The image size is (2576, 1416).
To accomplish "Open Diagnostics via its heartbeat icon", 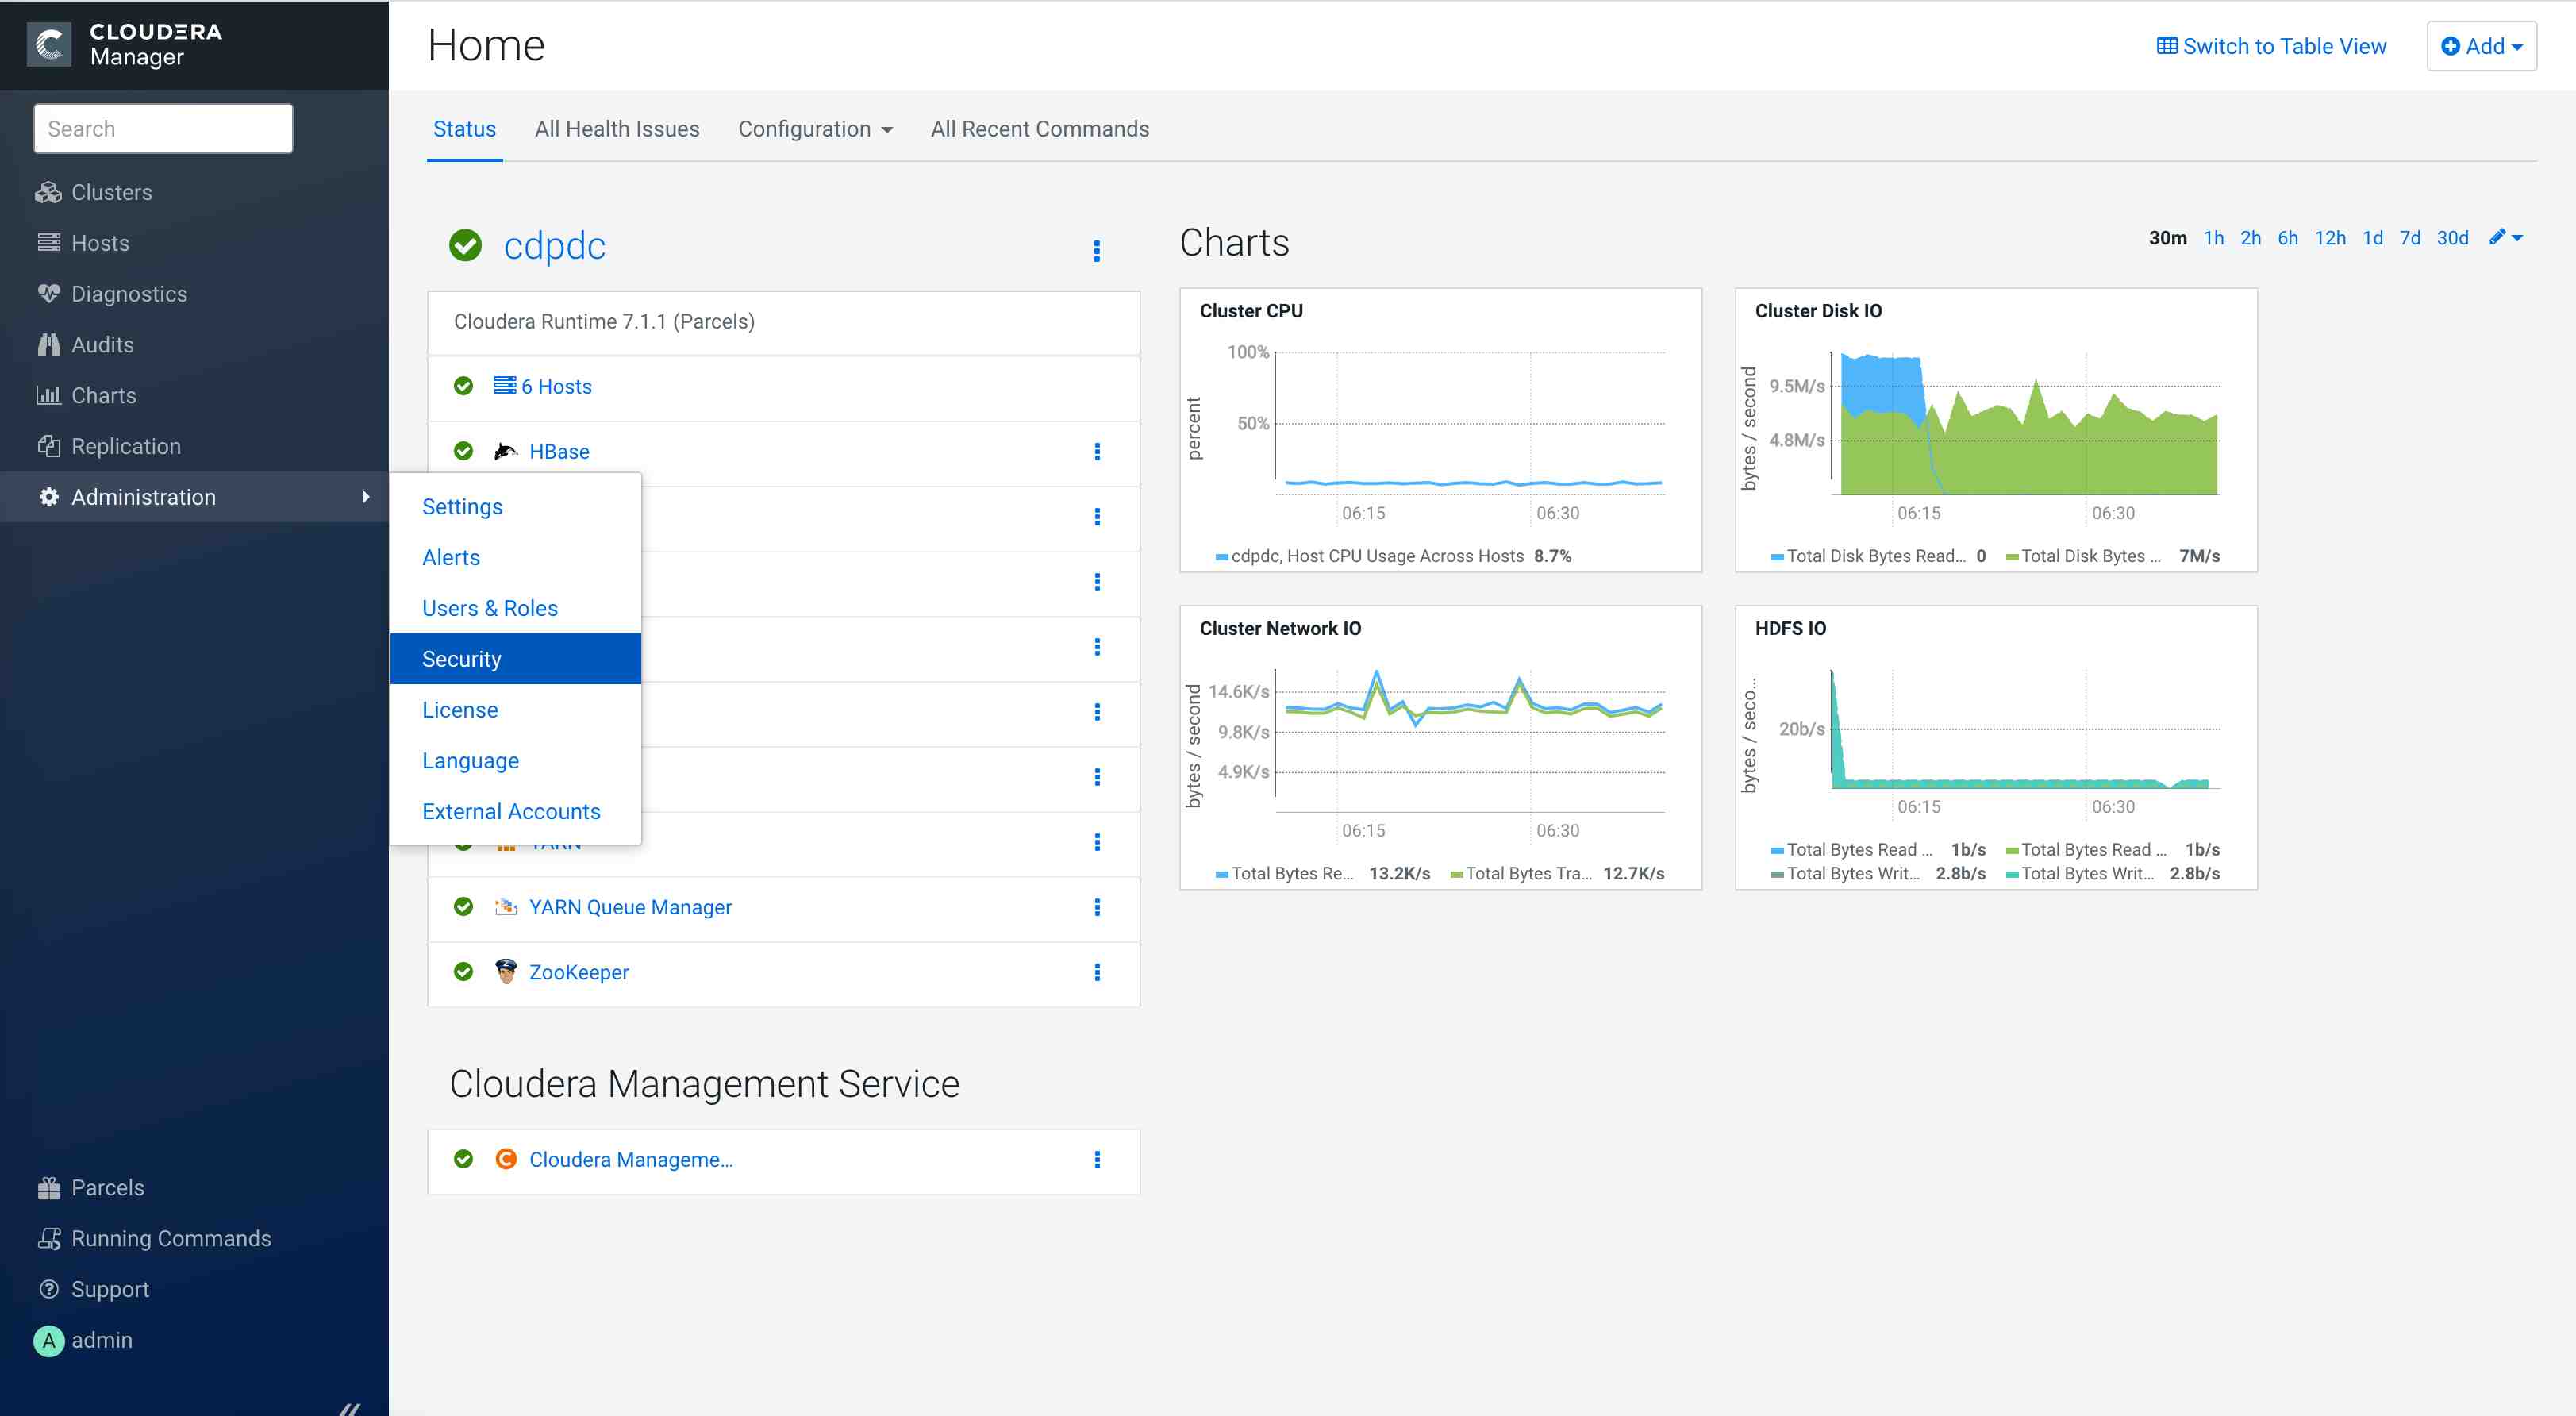I will 48,293.
